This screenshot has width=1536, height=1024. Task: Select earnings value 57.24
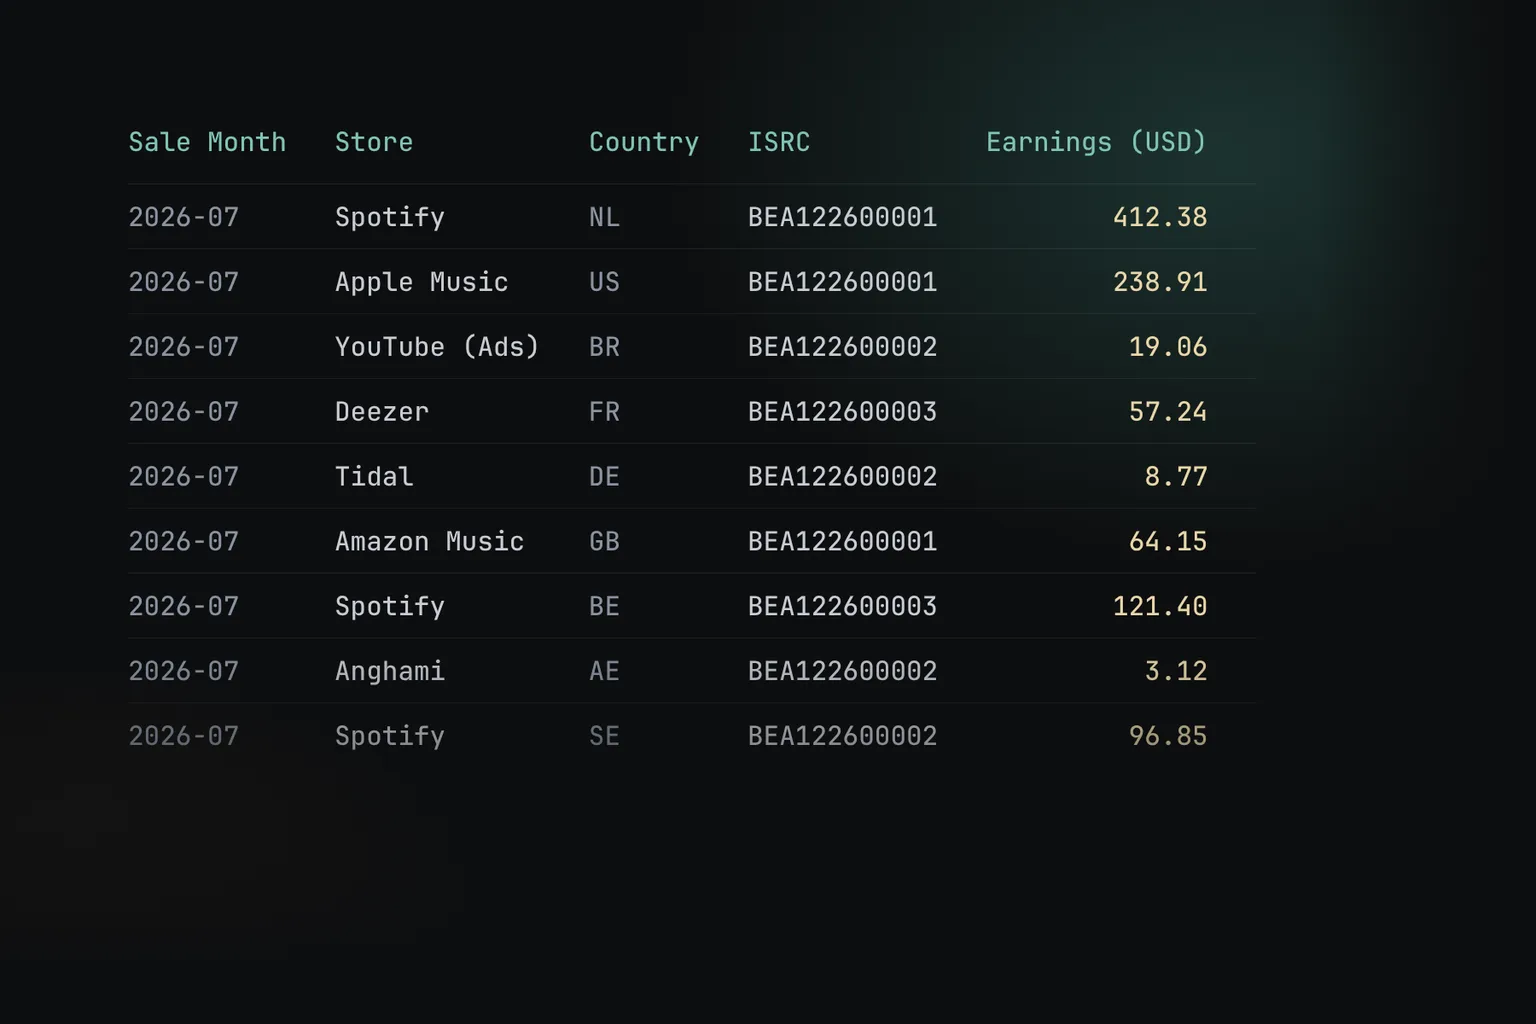click(1168, 412)
